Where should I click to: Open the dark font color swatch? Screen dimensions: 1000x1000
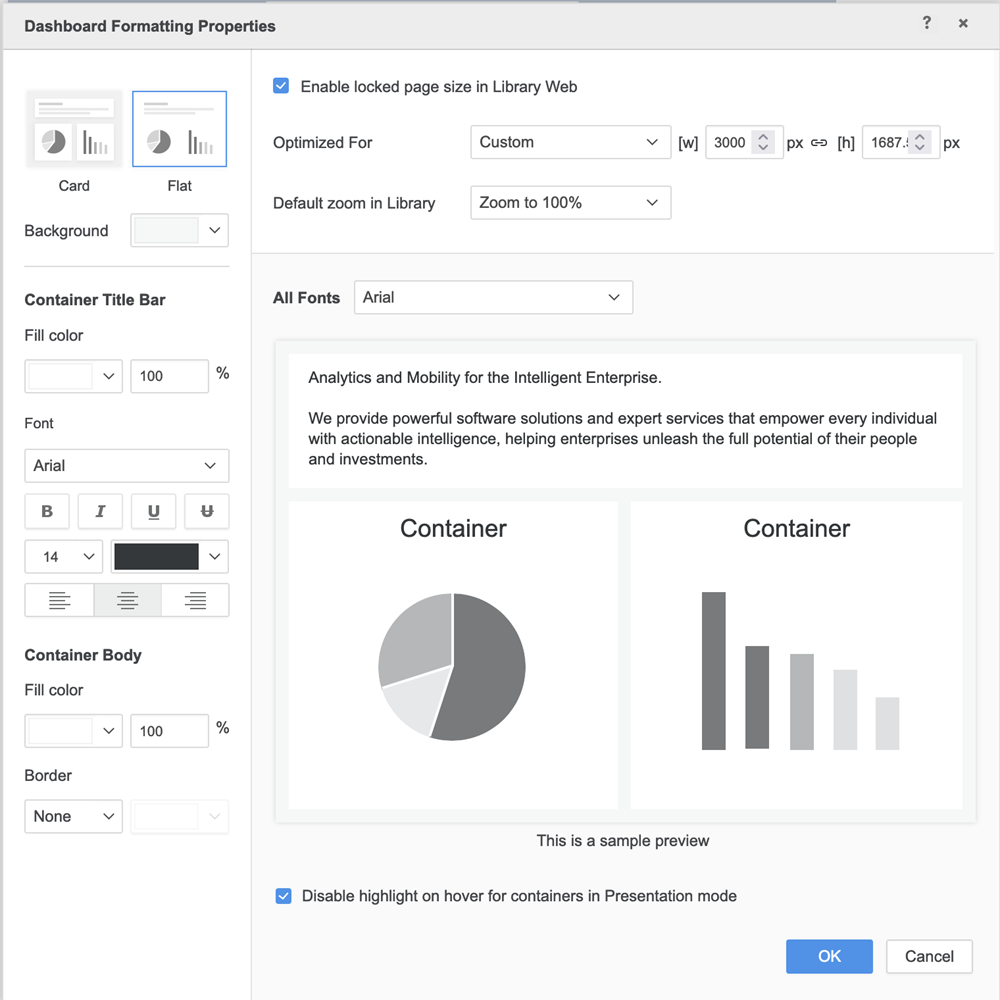pos(169,557)
